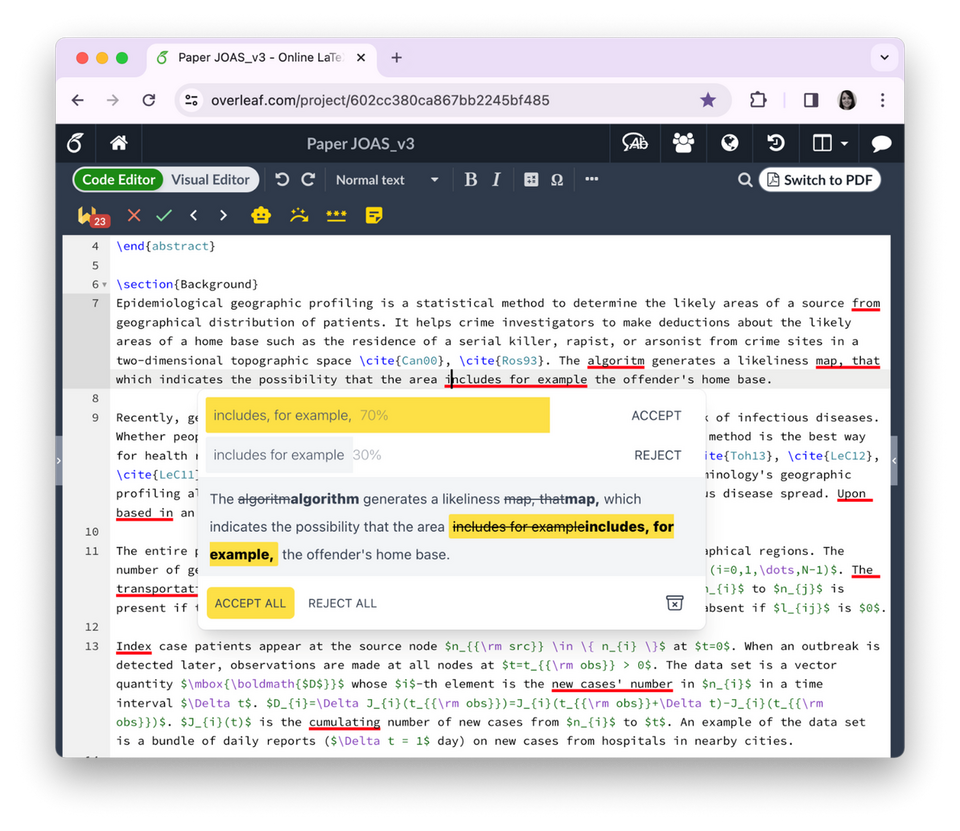Click the underlined phrase "new cases' number"
Viewport: 960px width, 831px height.
pyautogui.click(x=612, y=684)
